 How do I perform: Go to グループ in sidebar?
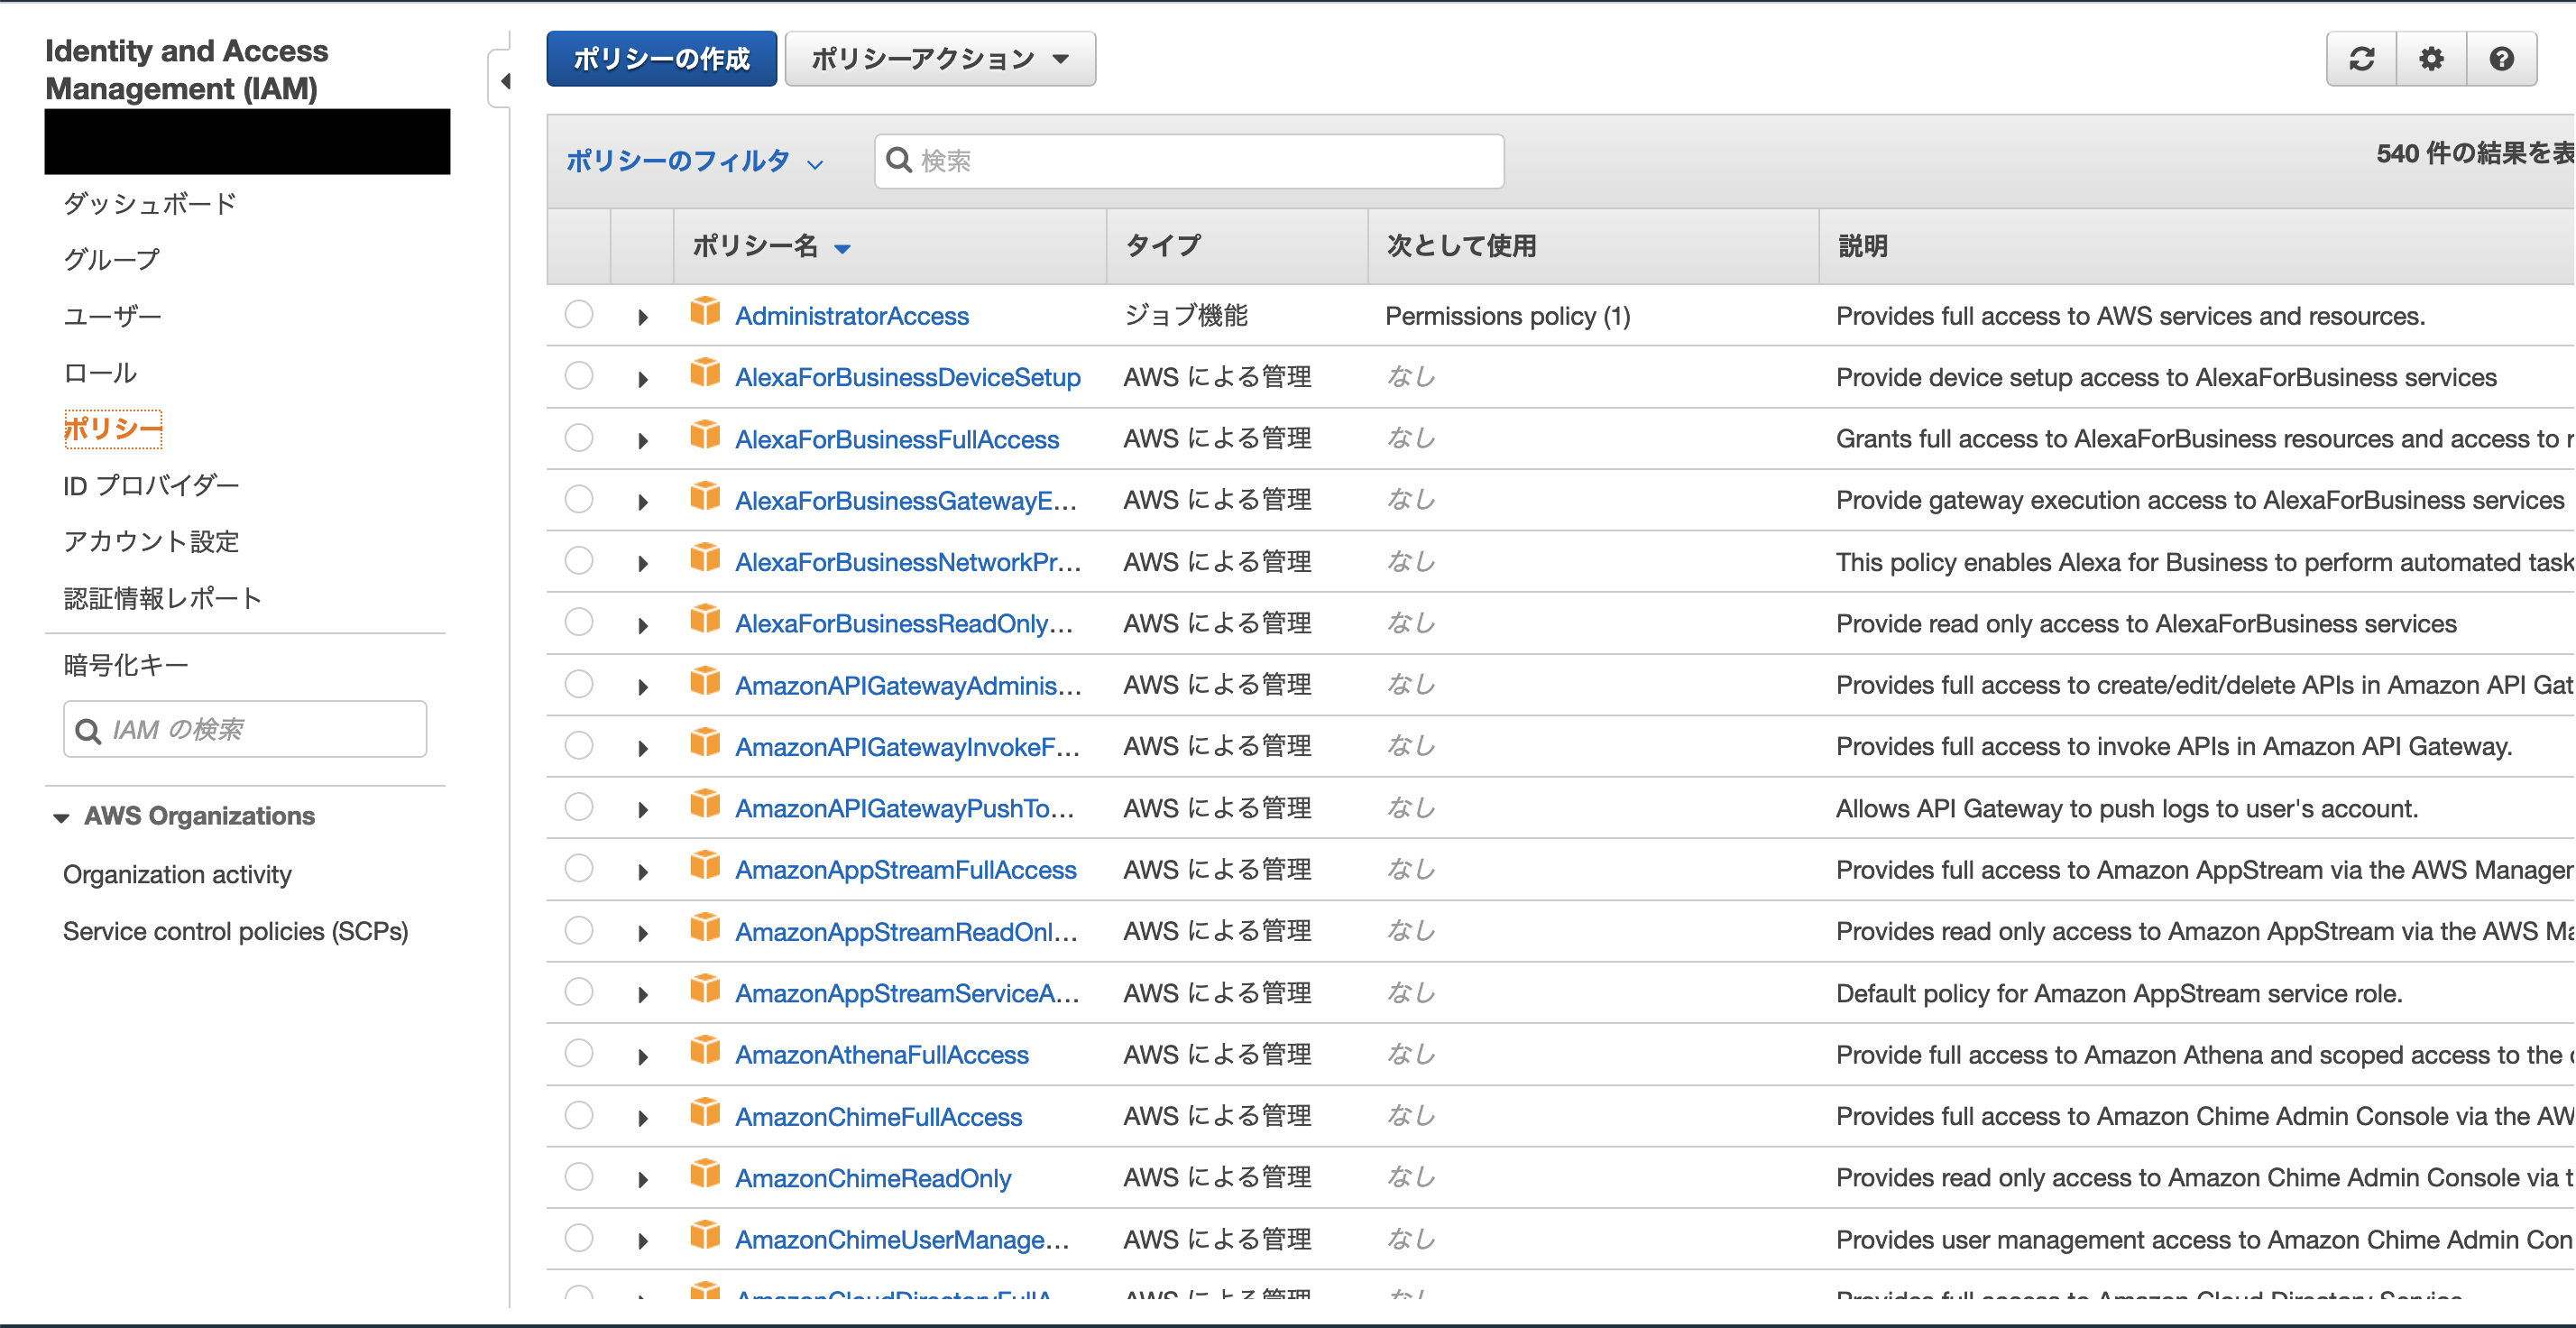112,260
